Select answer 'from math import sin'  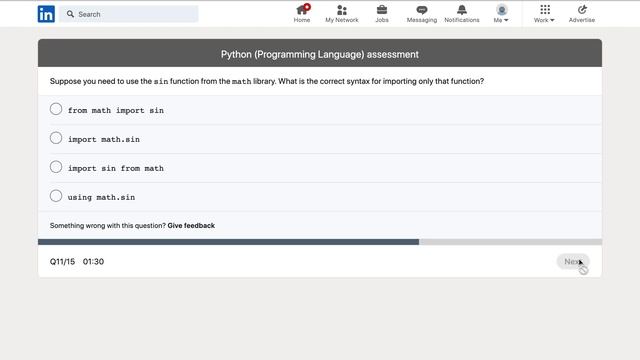[x=56, y=109]
